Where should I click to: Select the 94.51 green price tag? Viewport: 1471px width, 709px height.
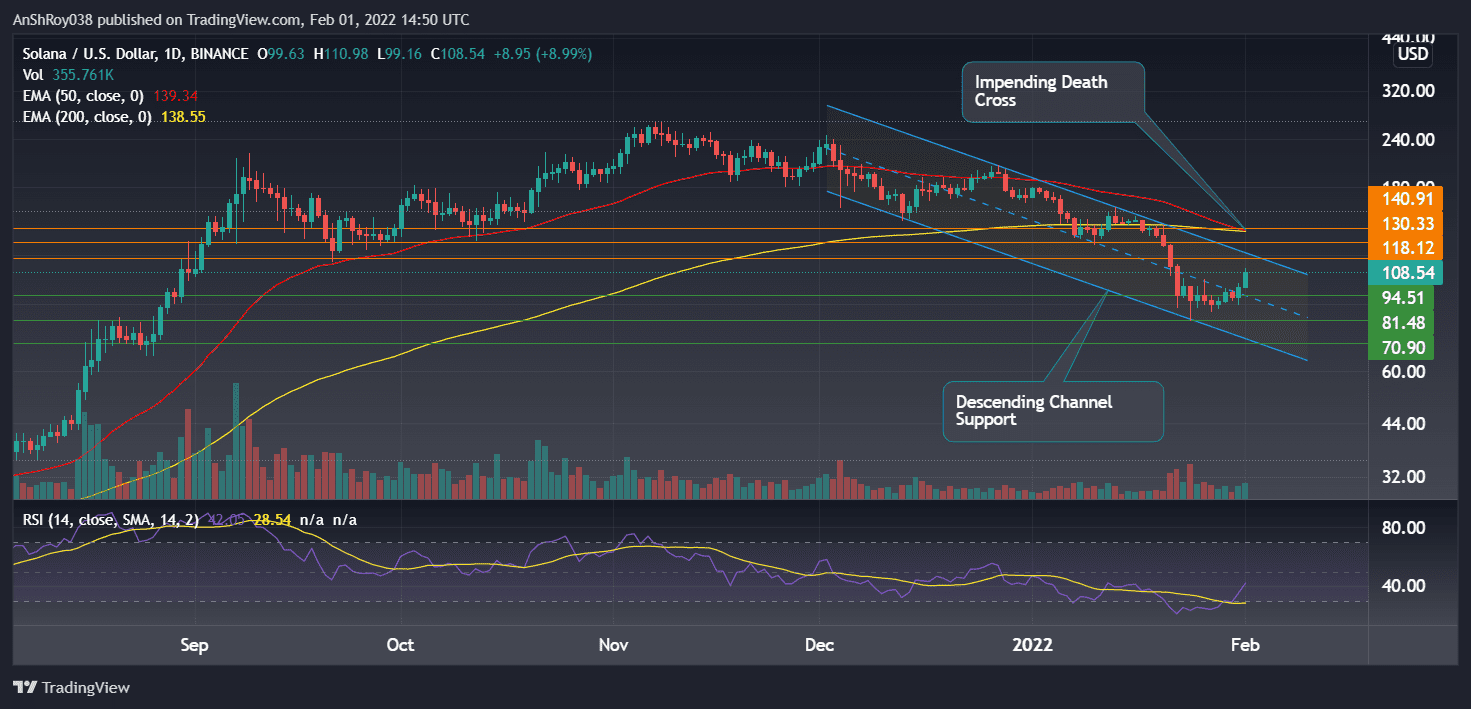click(1404, 297)
